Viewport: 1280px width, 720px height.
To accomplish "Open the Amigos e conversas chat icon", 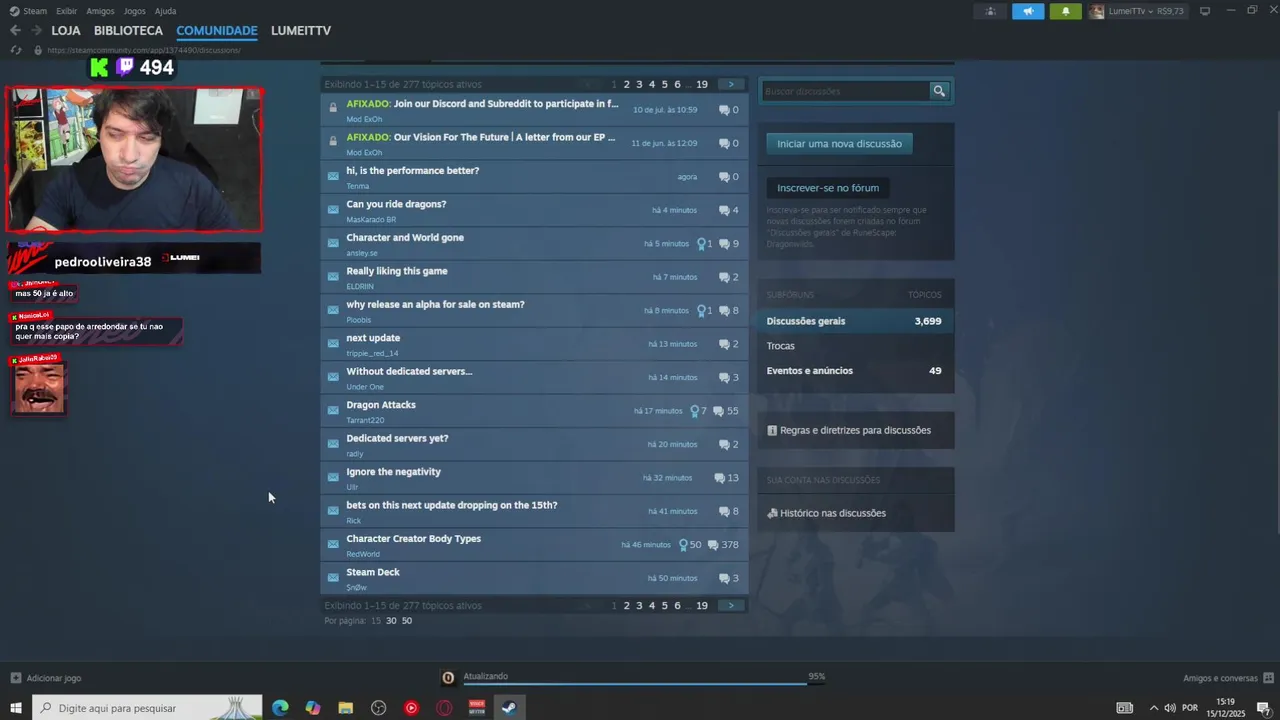I will [1268, 677].
